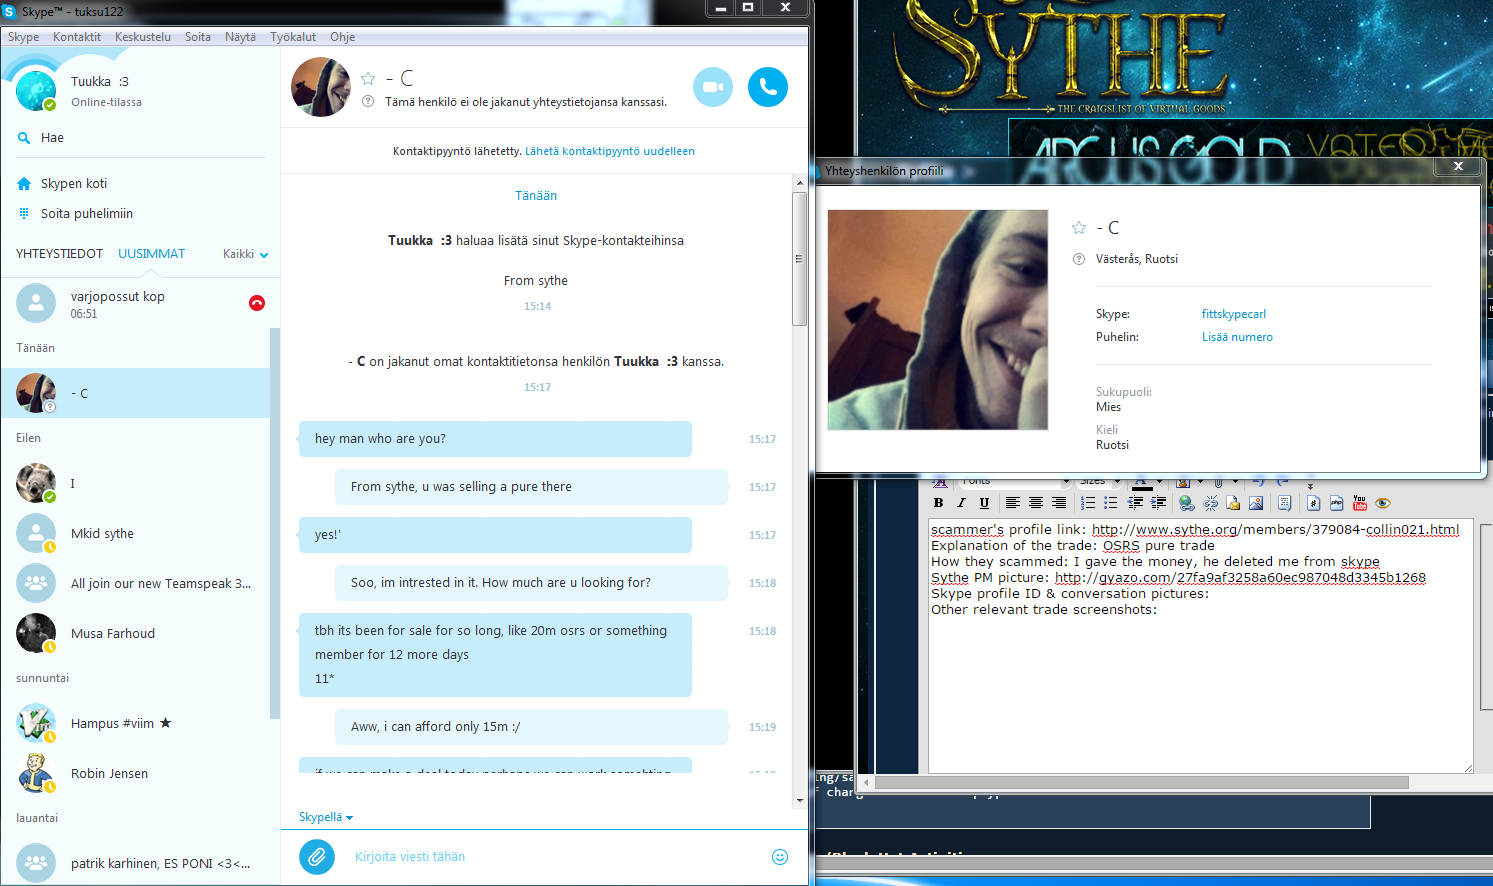
Task: Open the Keskustelu menu
Action: point(143,37)
